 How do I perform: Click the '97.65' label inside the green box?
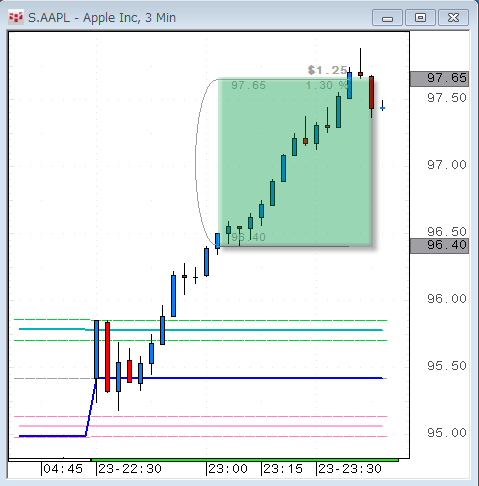[x=249, y=85]
